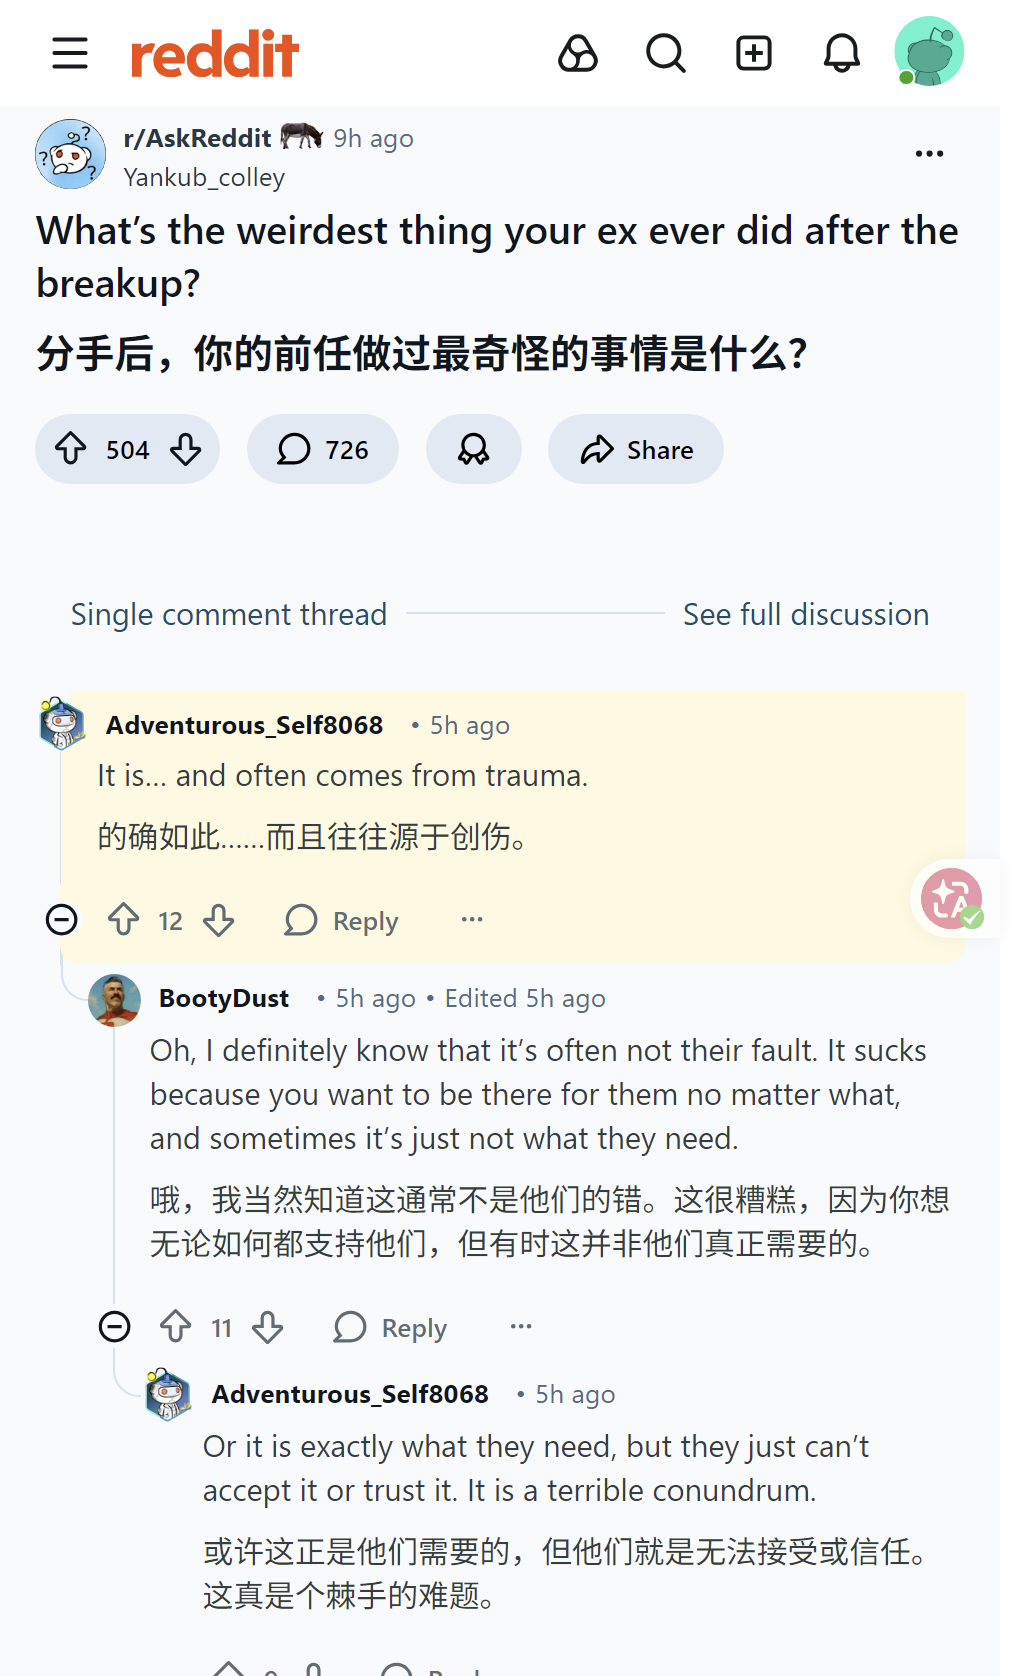1020x1676 pixels.
Task: Upvote Adventurous_Self8068's comment with 12 votes
Action: (x=124, y=919)
